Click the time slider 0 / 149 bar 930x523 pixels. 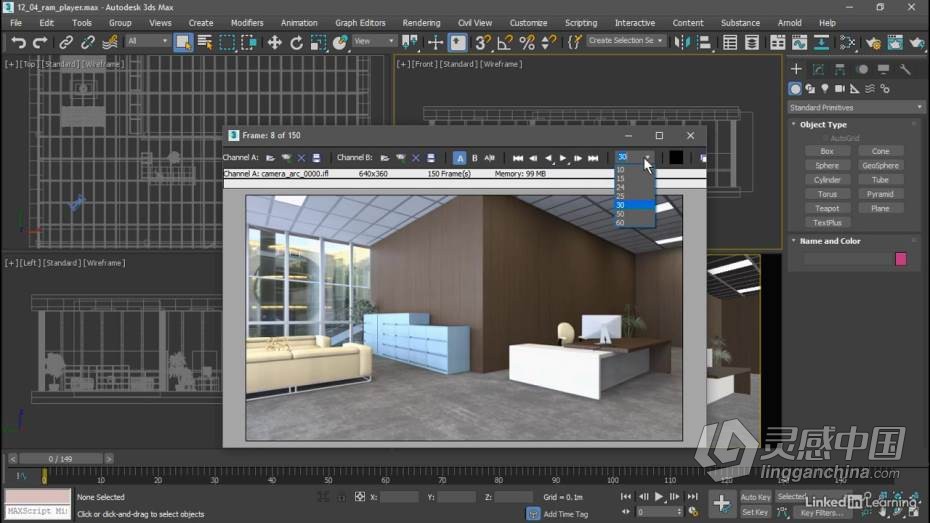point(60,458)
